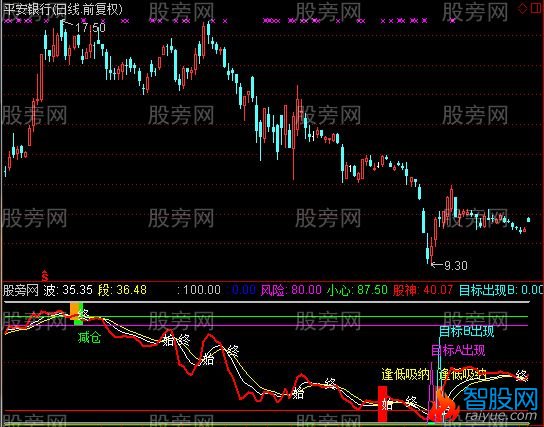Screen dimensions: 544x427
Task: Click the 9.30 low price label
Action: pos(456,266)
